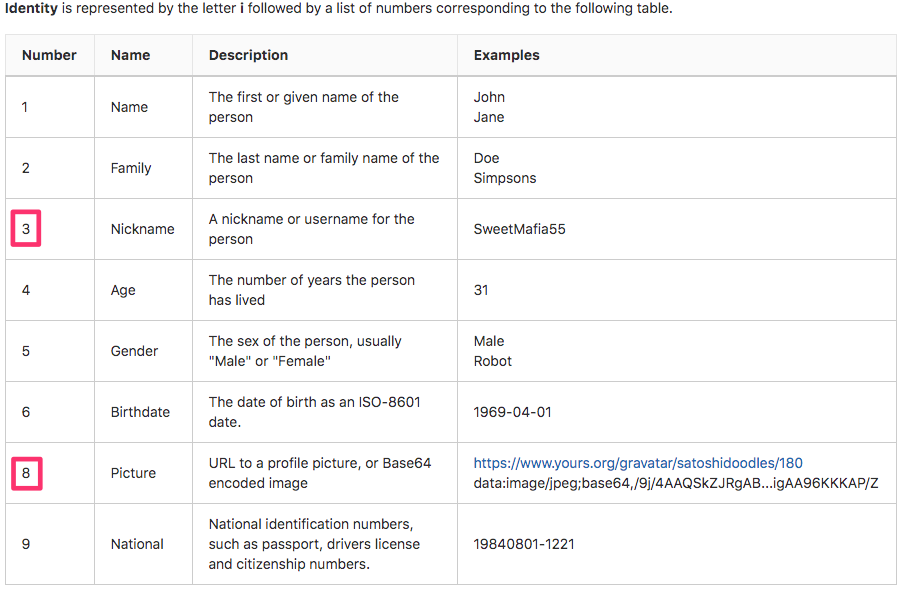Click the Picture name cell
This screenshot has height=595, width=908.
tap(133, 473)
